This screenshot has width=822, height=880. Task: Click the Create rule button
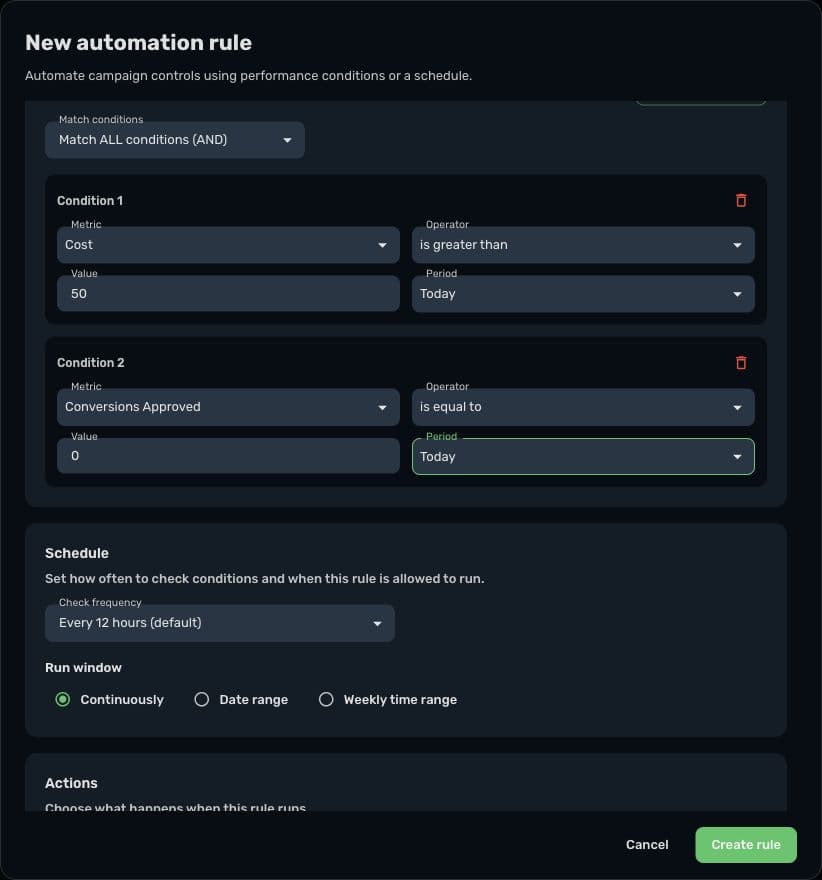click(x=746, y=845)
